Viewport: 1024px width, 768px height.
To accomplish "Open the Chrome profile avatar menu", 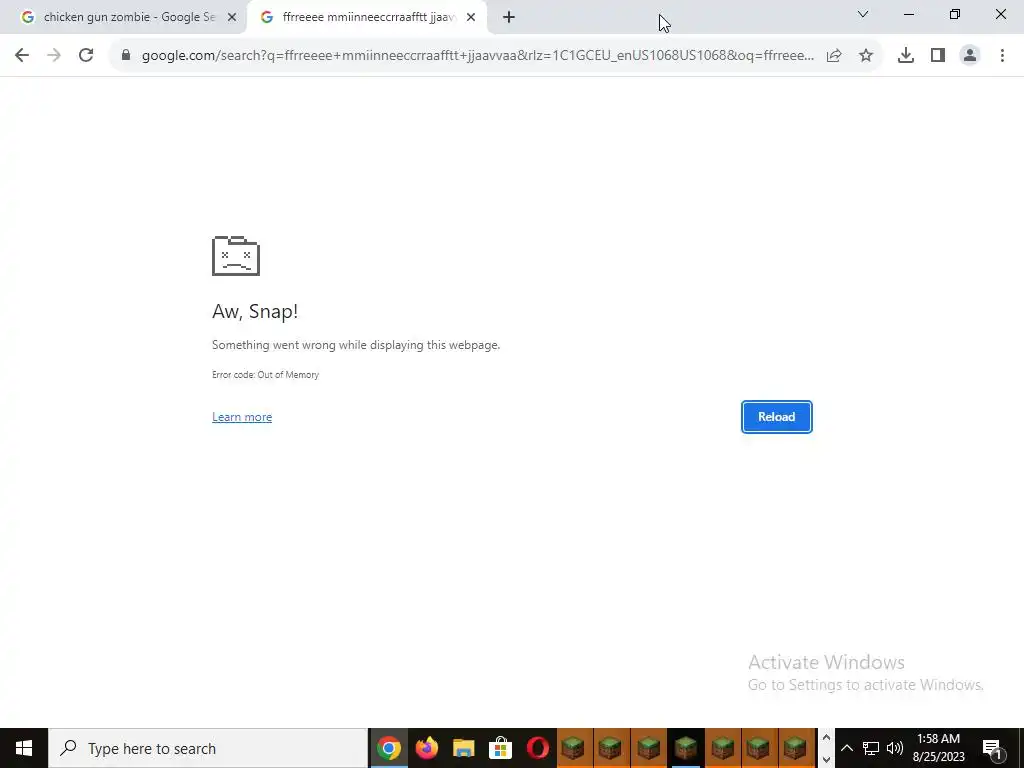I will [970, 56].
